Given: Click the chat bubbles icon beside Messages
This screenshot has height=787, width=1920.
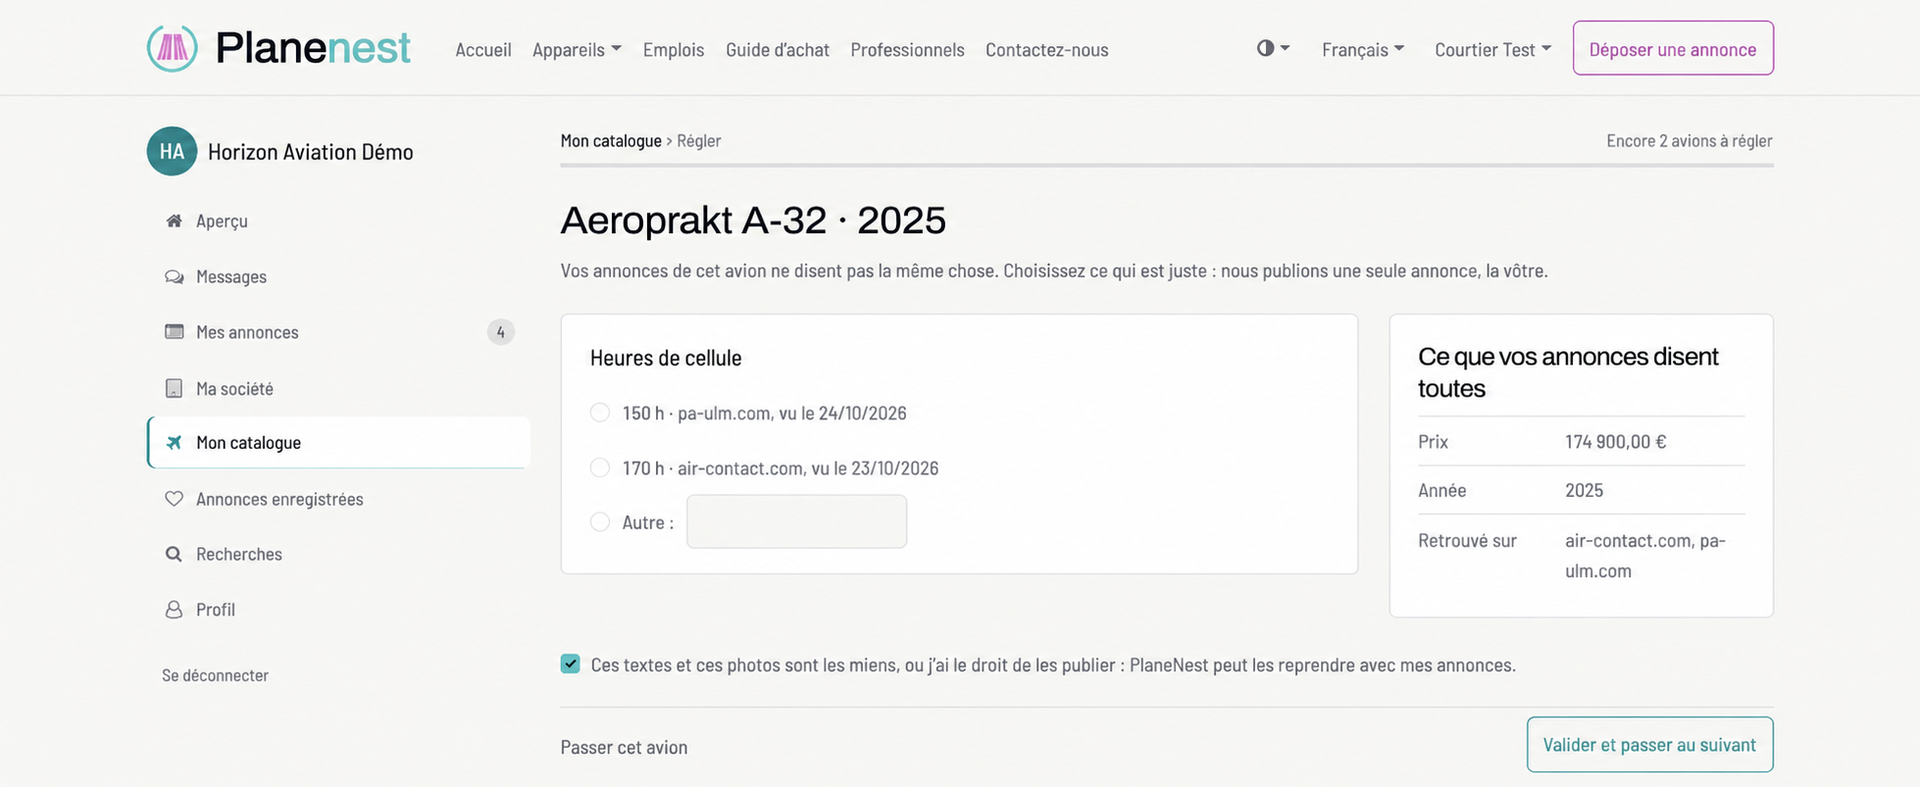Looking at the screenshot, I should click(174, 277).
